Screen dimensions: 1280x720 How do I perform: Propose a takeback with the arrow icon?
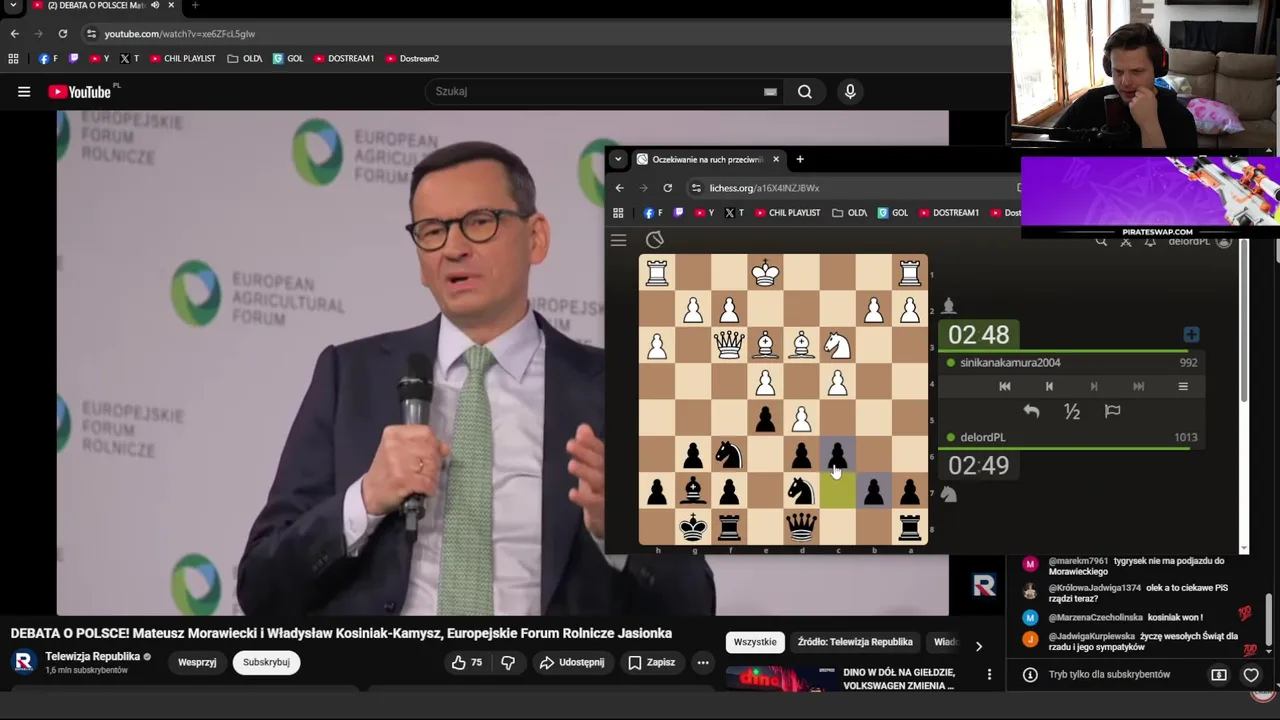[1032, 412]
